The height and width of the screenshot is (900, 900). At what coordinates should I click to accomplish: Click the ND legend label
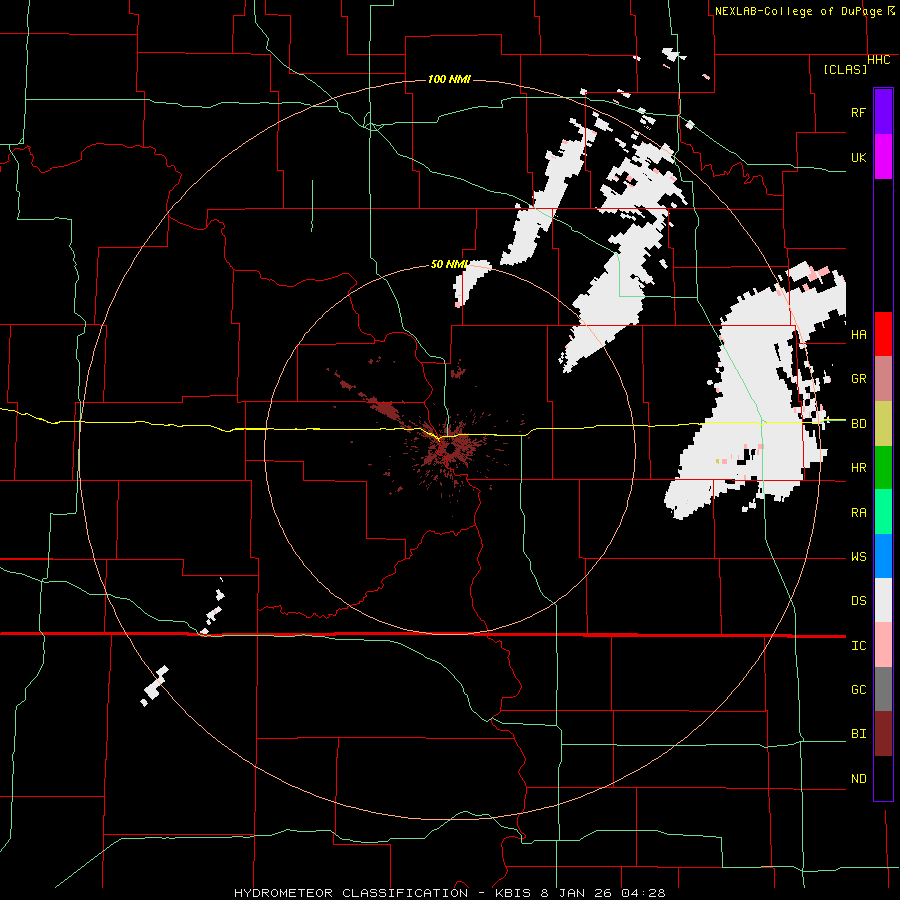[x=859, y=779]
